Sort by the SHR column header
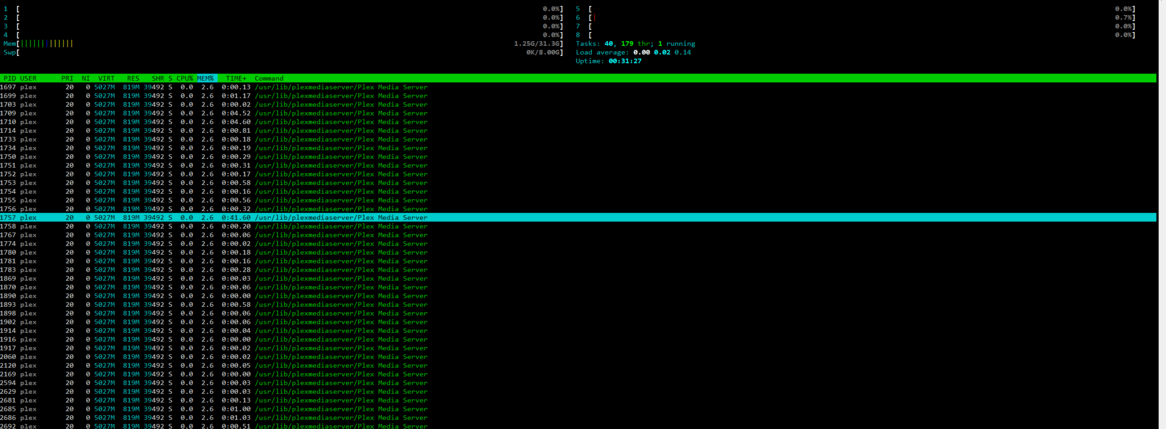Viewport: 1166px width, 429px height. pyautogui.click(x=157, y=78)
